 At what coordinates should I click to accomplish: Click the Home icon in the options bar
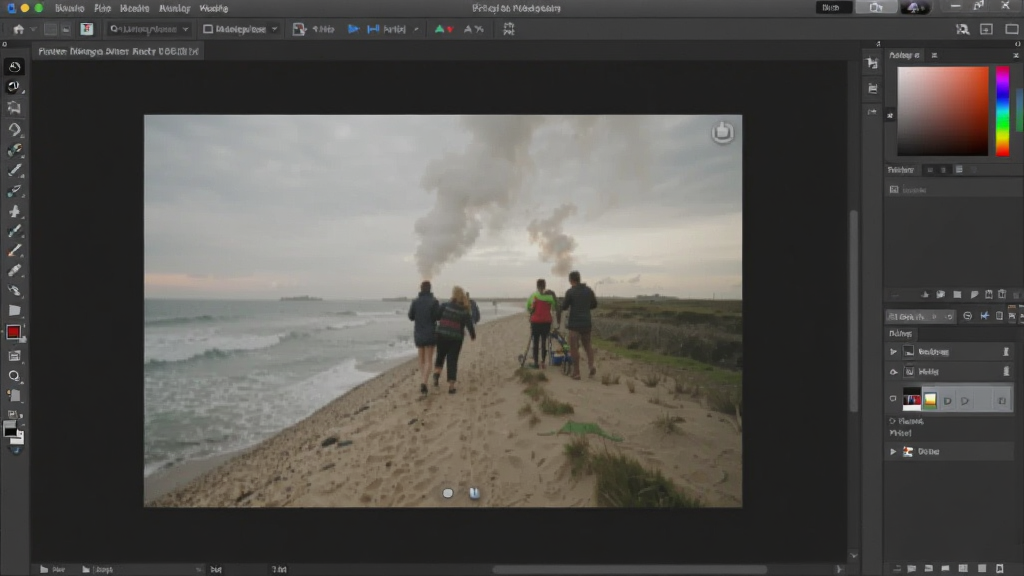click(18, 29)
